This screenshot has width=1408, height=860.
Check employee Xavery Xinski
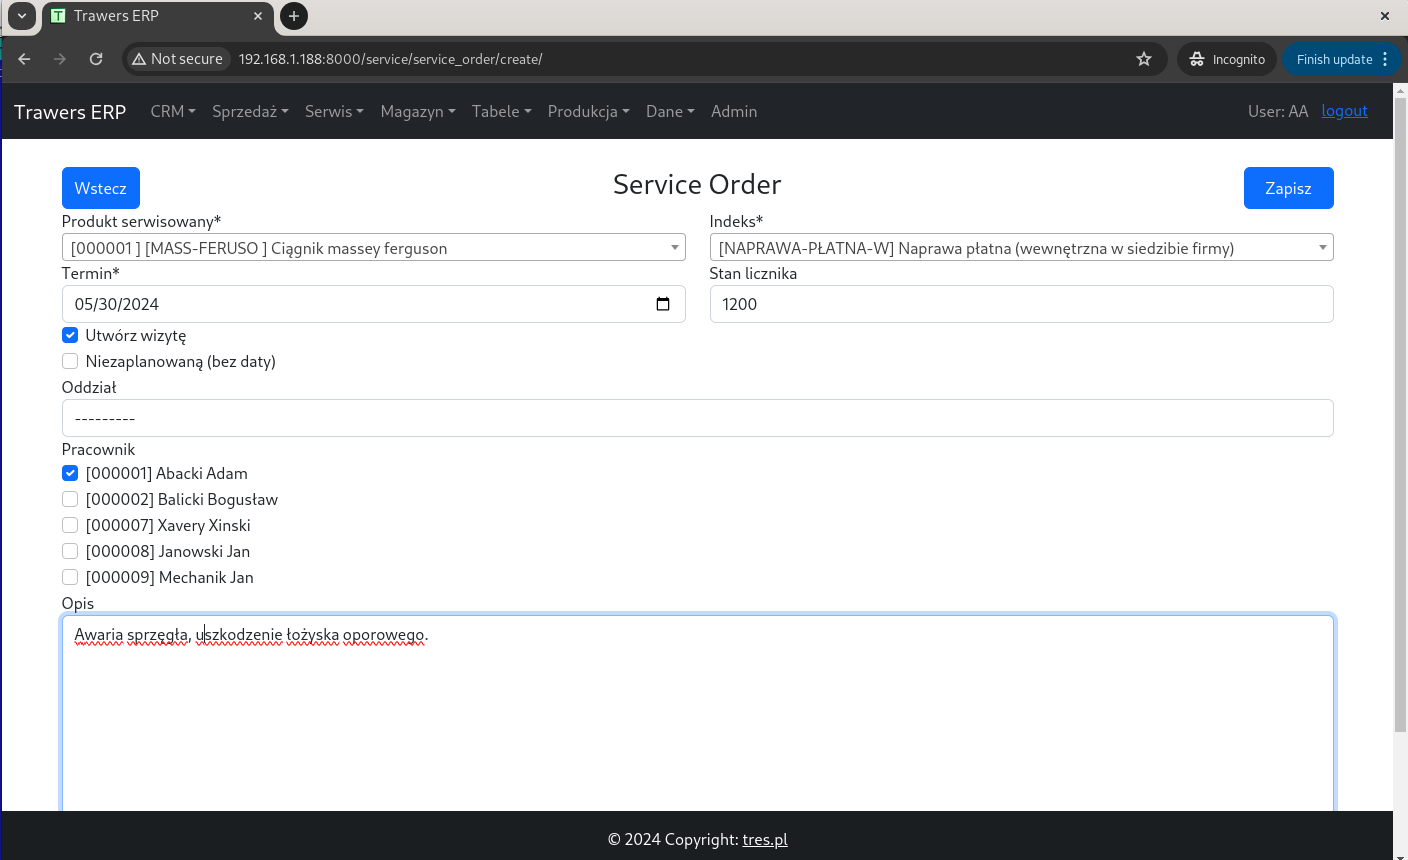click(70, 525)
